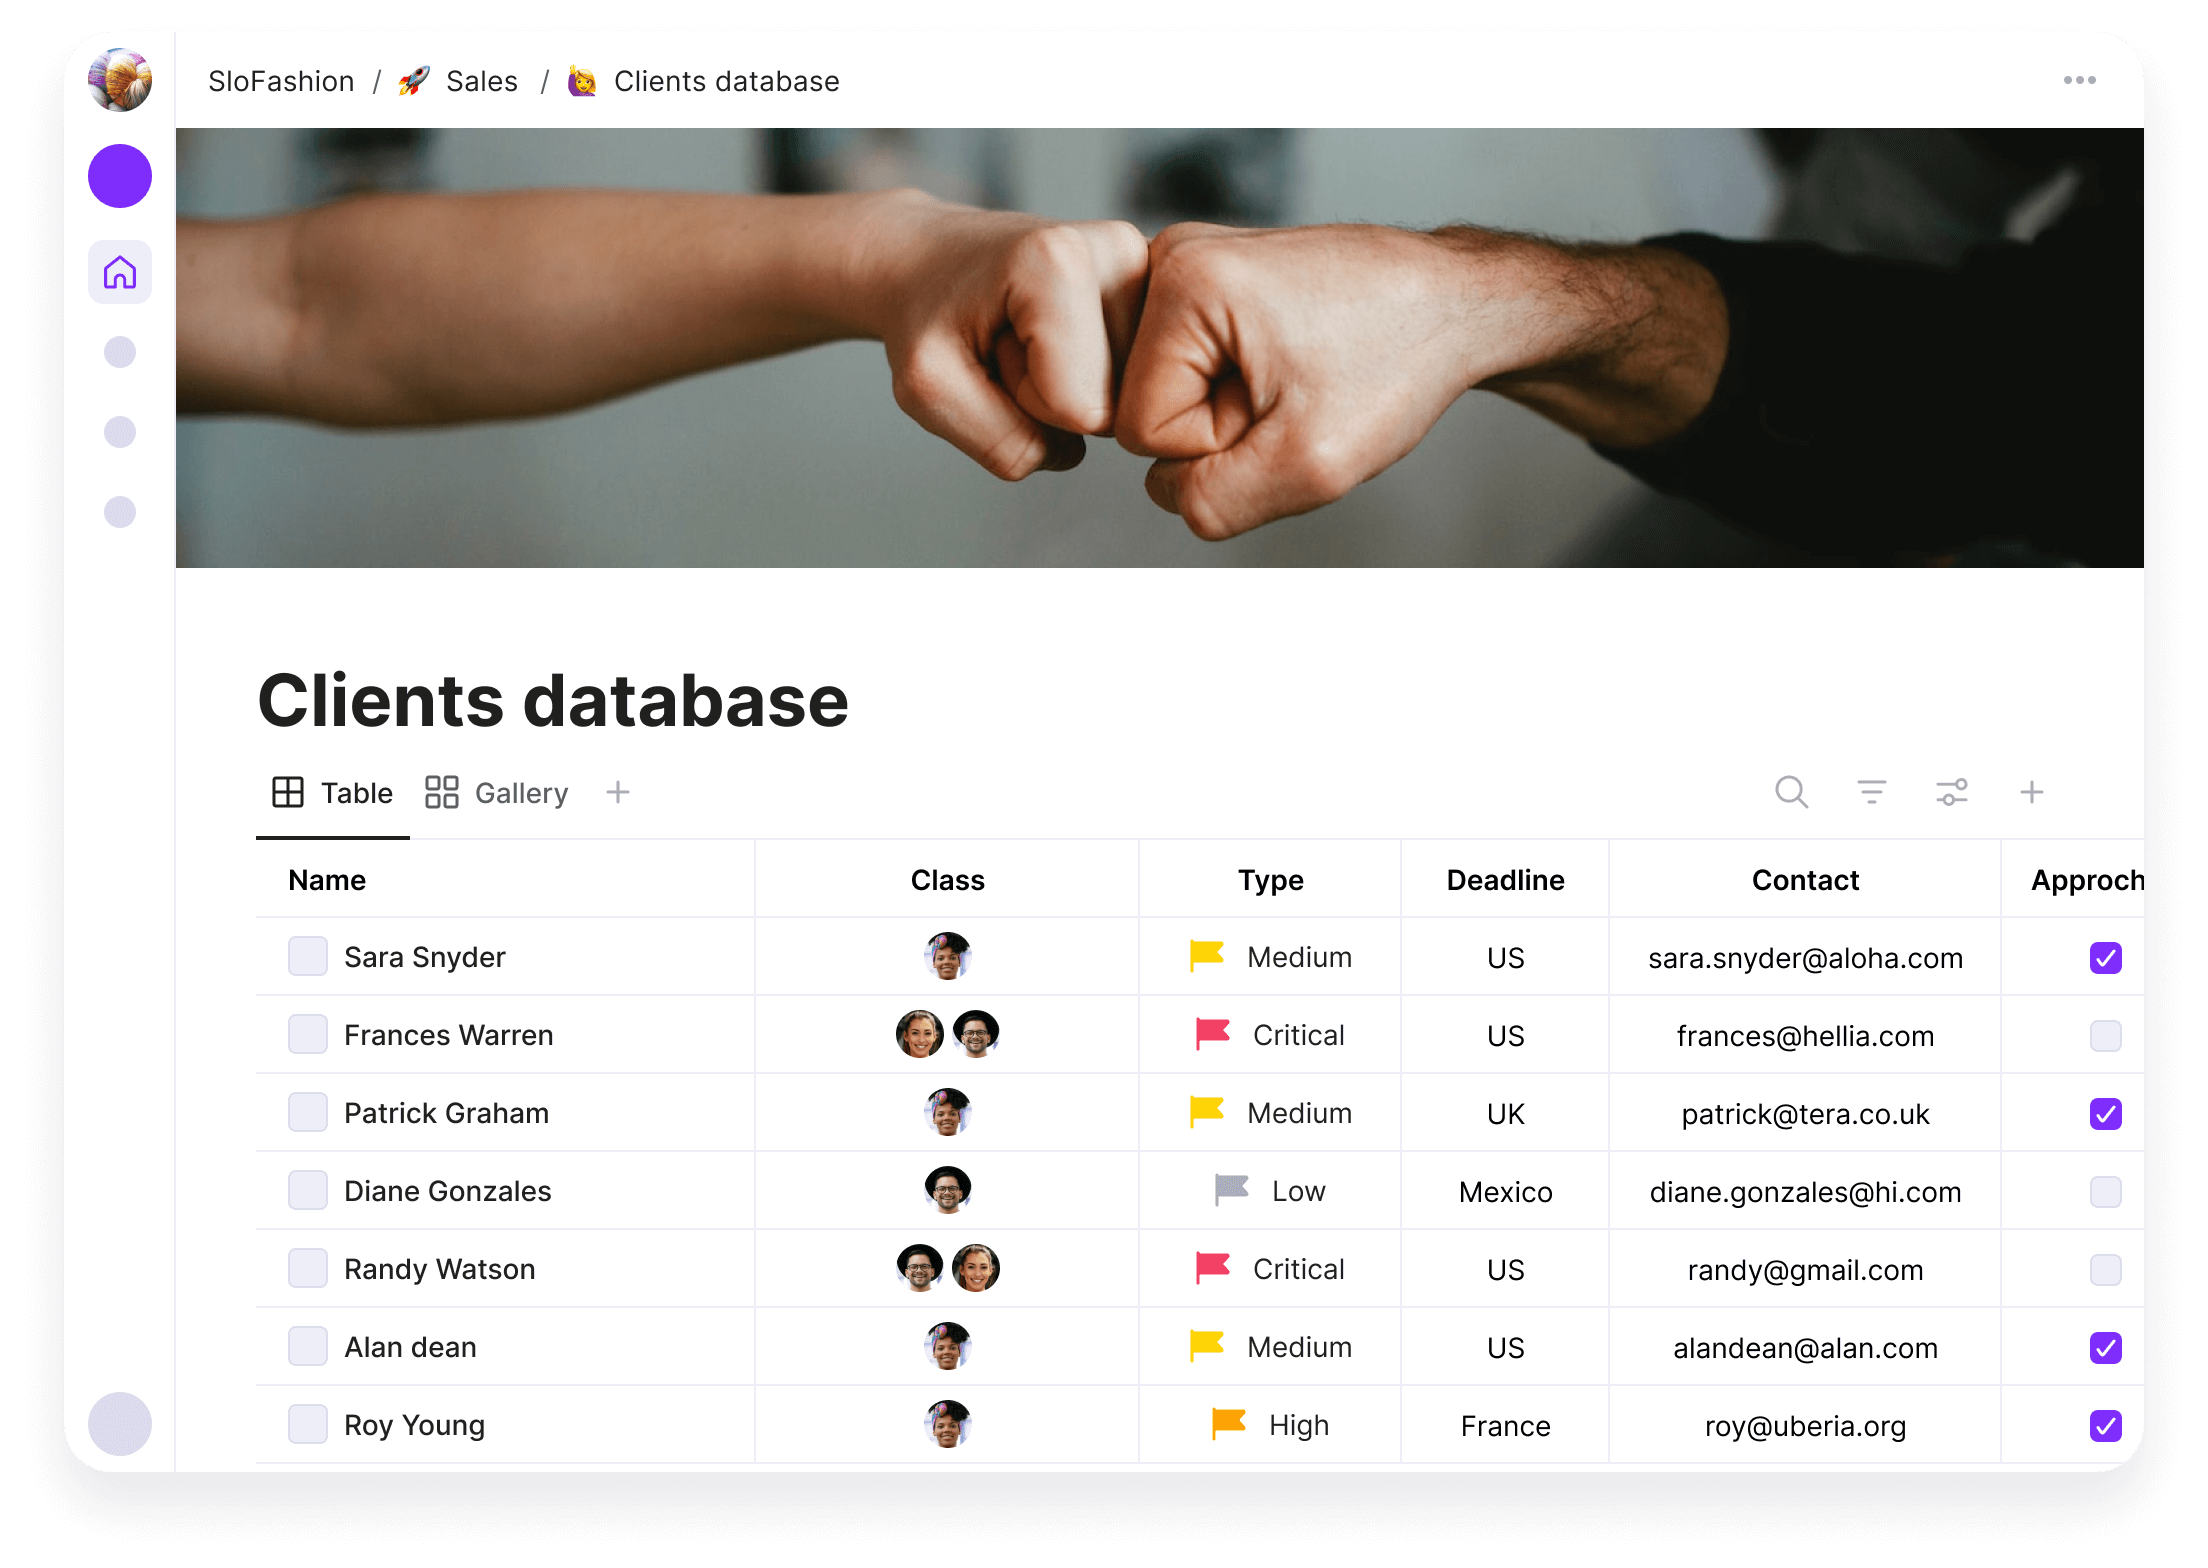The width and height of the screenshot is (2208, 1568).
Task: Click the workspace avatar at top left
Action: (120, 80)
